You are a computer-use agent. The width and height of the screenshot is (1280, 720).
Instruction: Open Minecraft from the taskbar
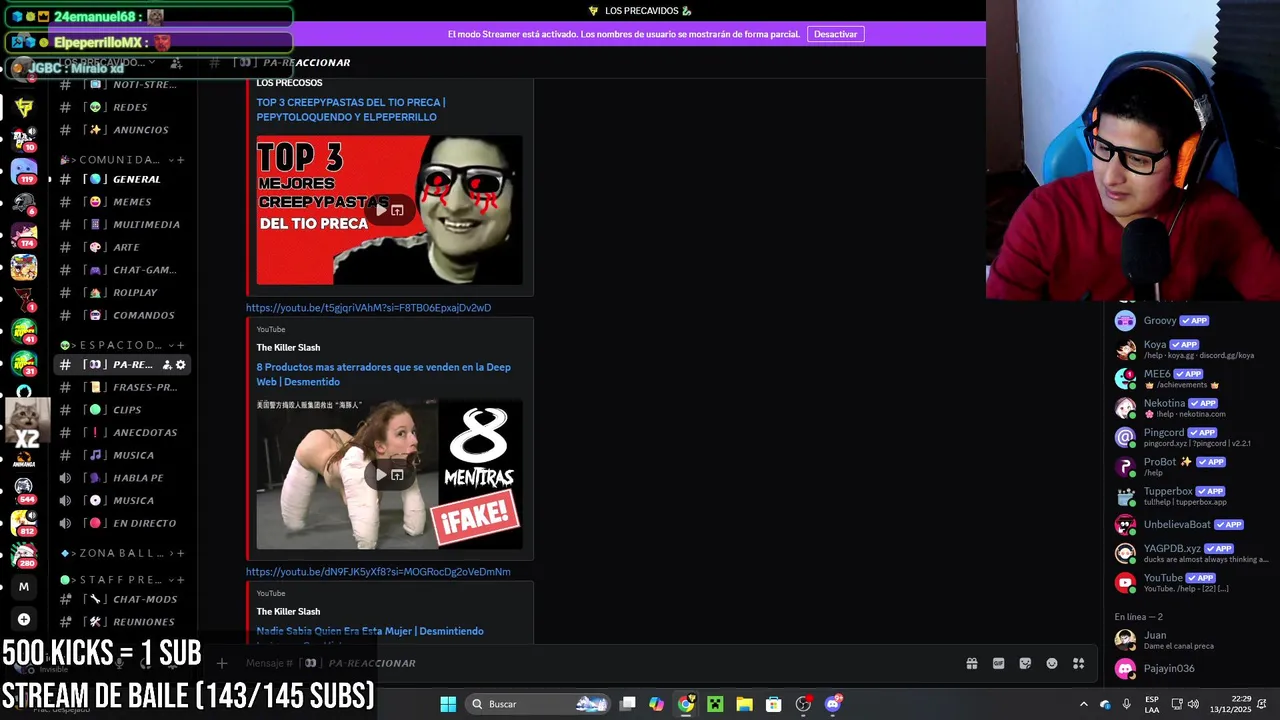(x=715, y=704)
